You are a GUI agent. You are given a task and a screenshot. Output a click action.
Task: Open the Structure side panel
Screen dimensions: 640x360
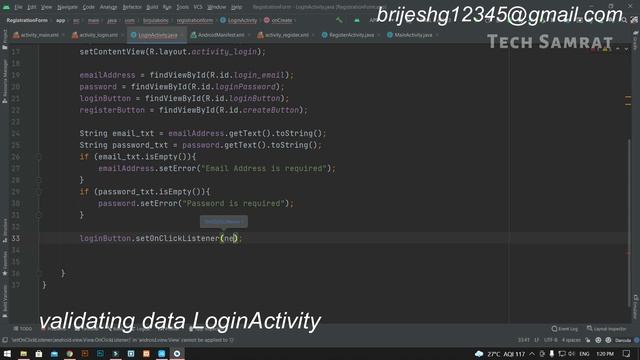(x=5, y=231)
